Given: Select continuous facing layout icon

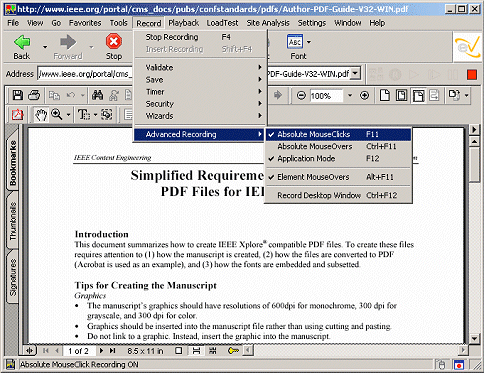Looking at the screenshot, I should click(212, 351).
